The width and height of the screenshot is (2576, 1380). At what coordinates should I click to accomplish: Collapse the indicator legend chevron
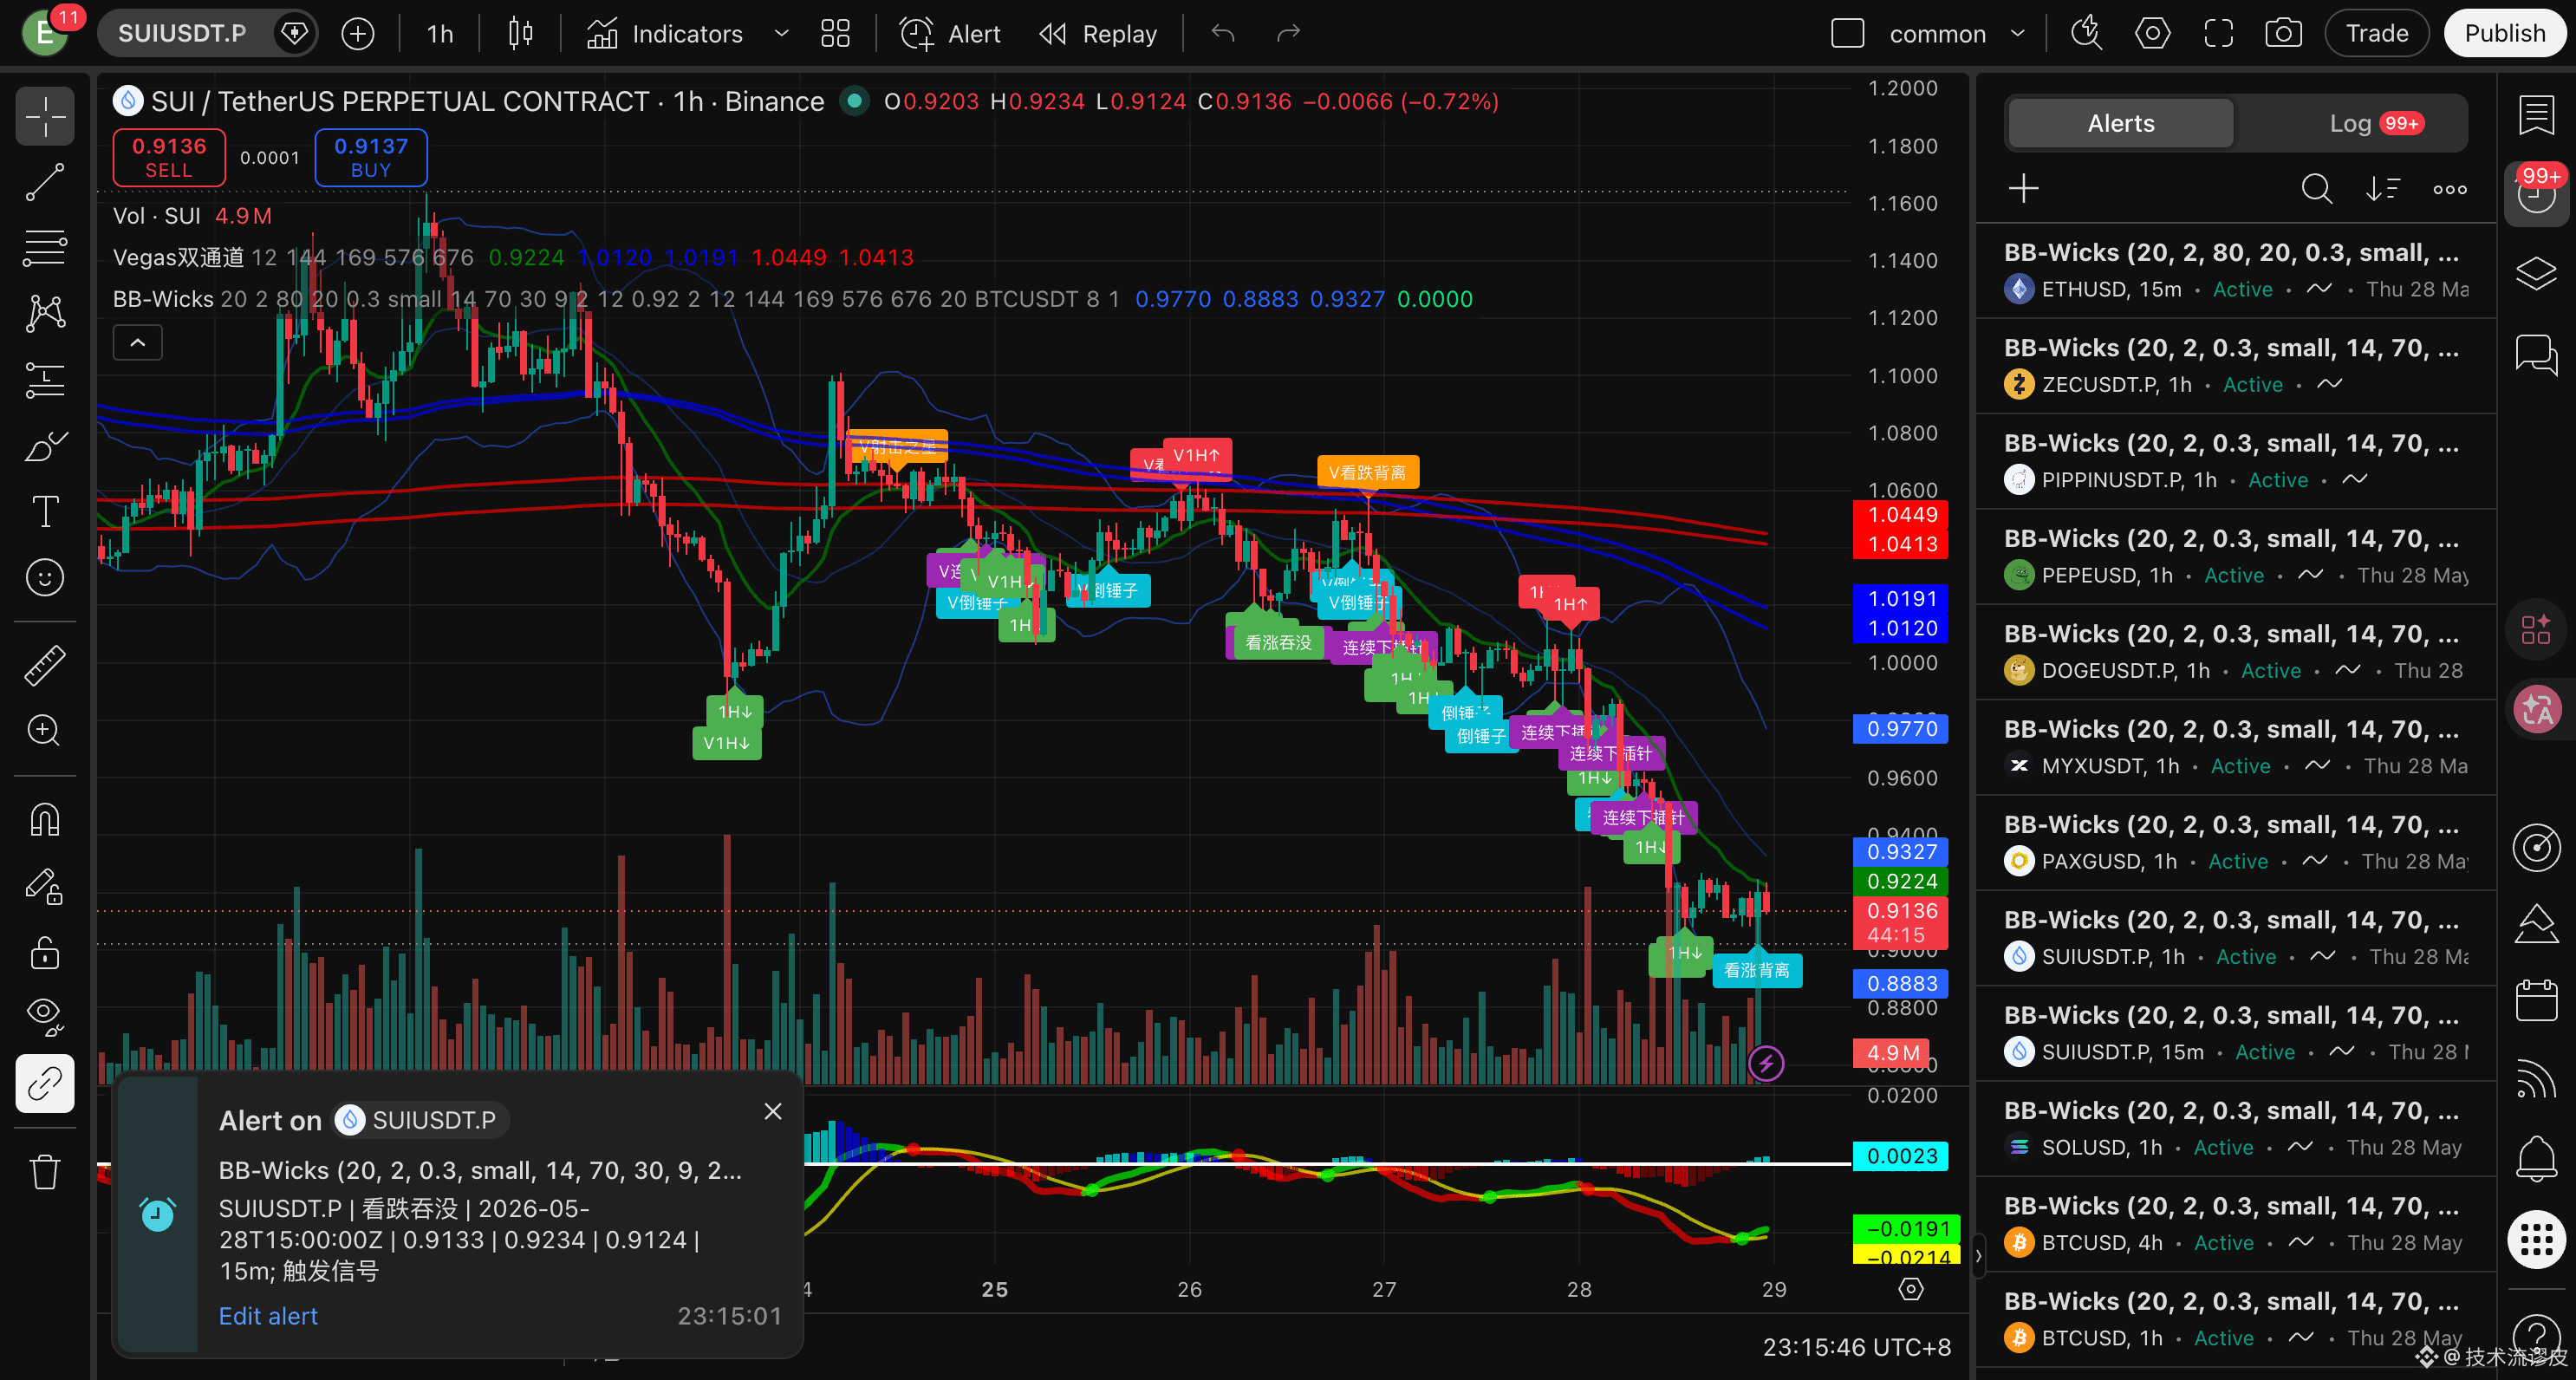138,342
